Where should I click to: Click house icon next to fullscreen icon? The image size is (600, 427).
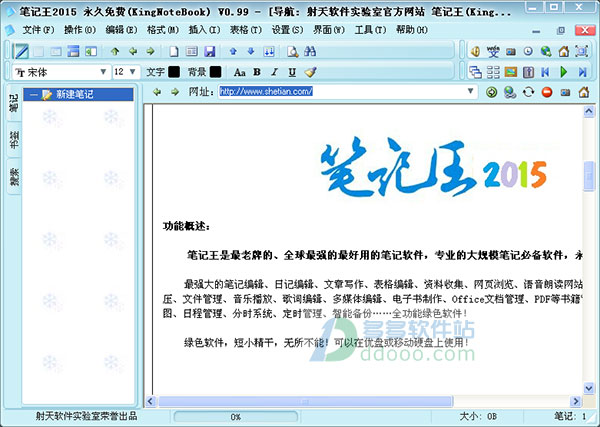pos(564,51)
